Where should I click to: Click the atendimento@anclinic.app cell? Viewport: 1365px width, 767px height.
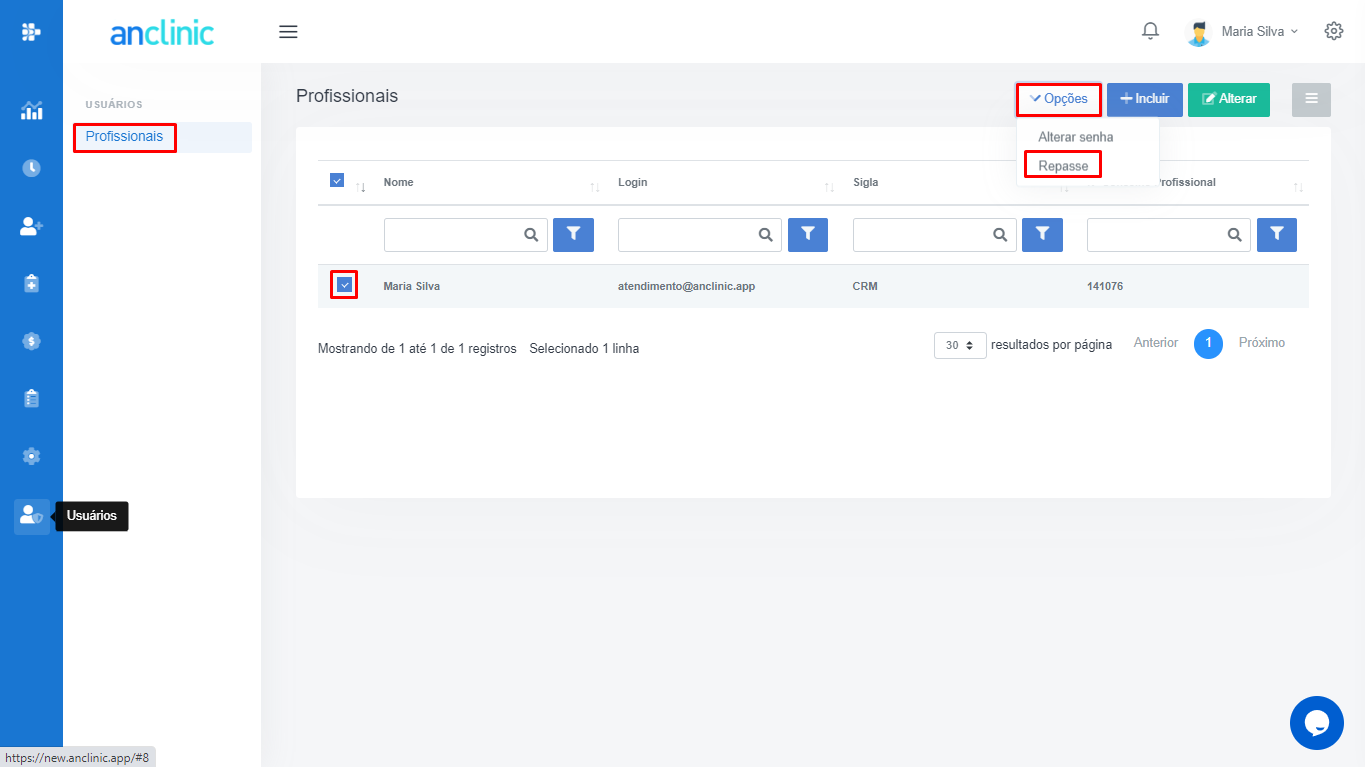coord(686,286)
